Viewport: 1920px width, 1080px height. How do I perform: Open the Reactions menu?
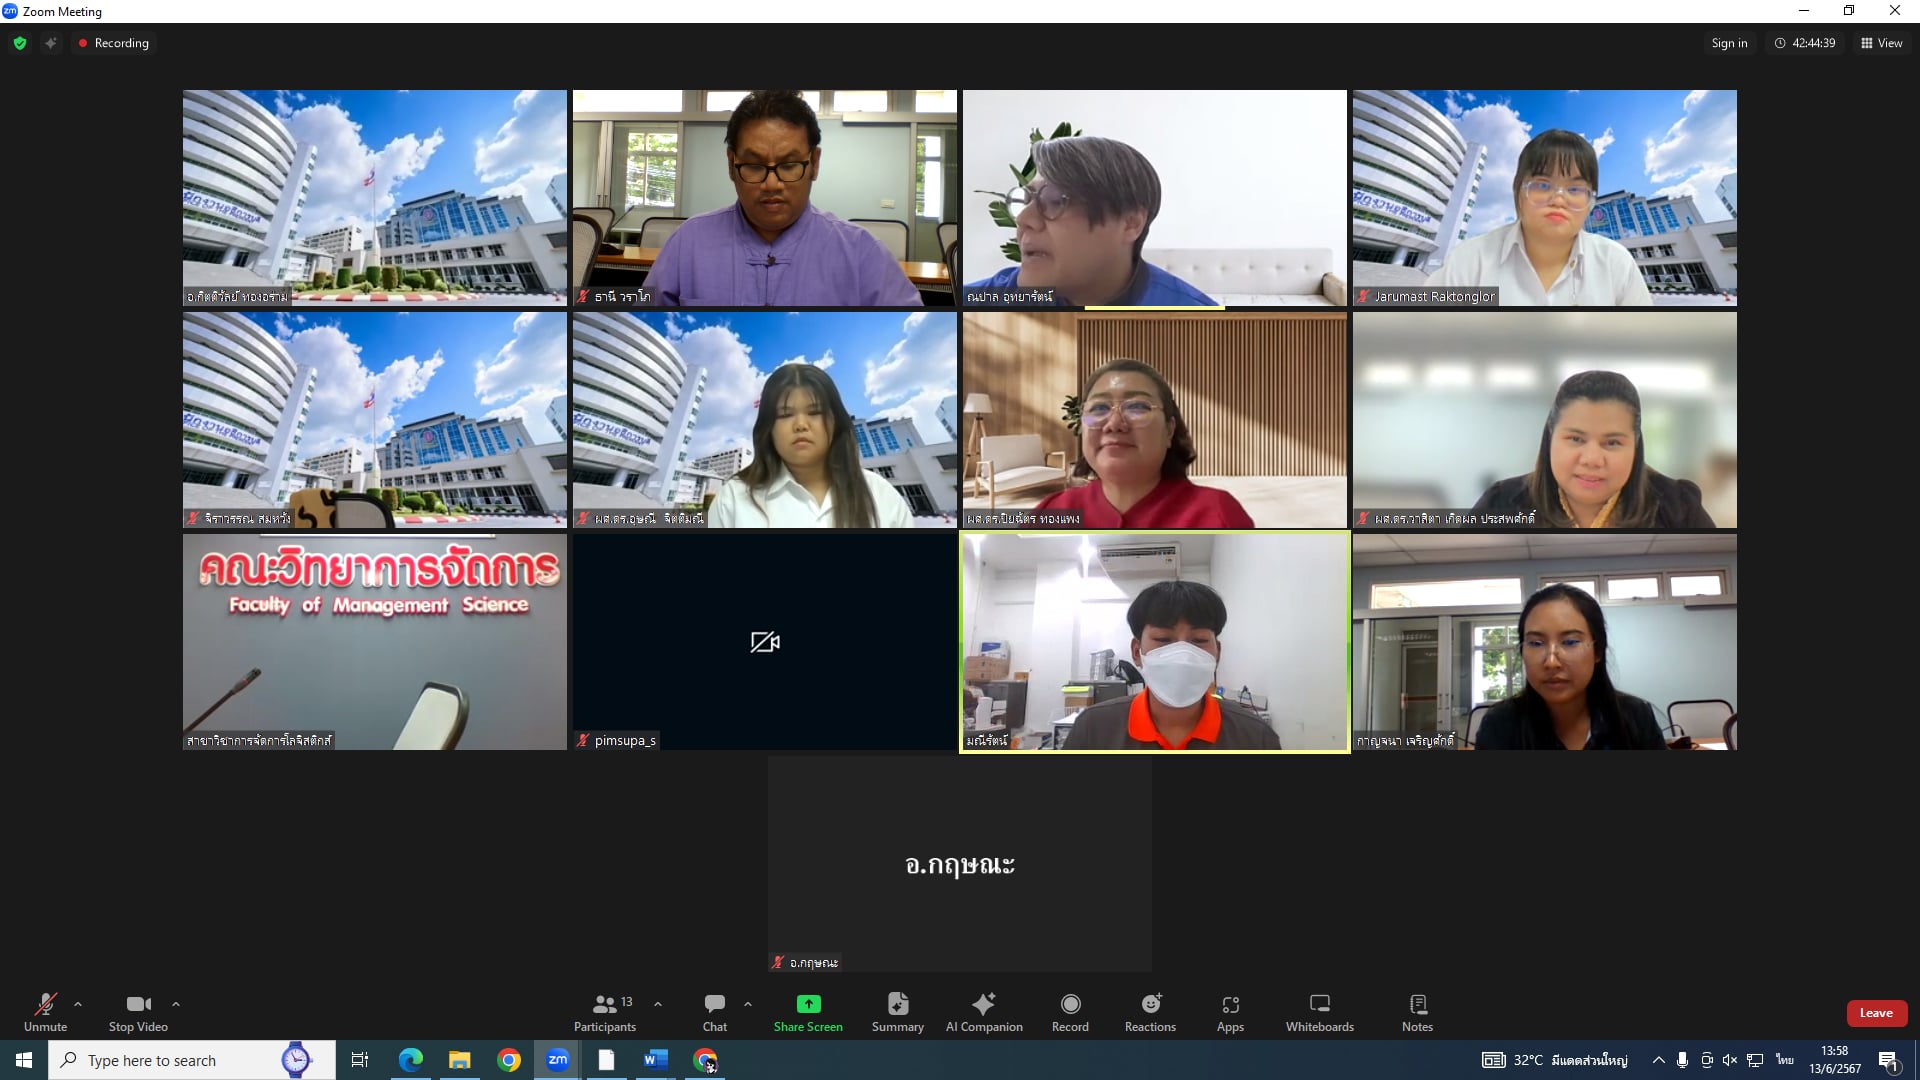point(1150,1011)
